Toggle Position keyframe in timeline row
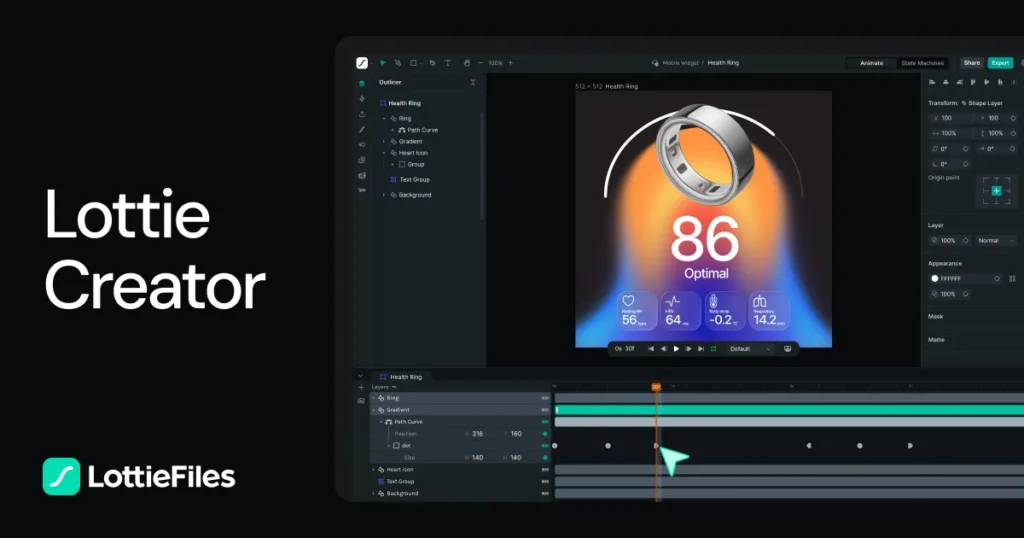The height and width of the screenshot is (538, 1024). click(x=545, y=434)
